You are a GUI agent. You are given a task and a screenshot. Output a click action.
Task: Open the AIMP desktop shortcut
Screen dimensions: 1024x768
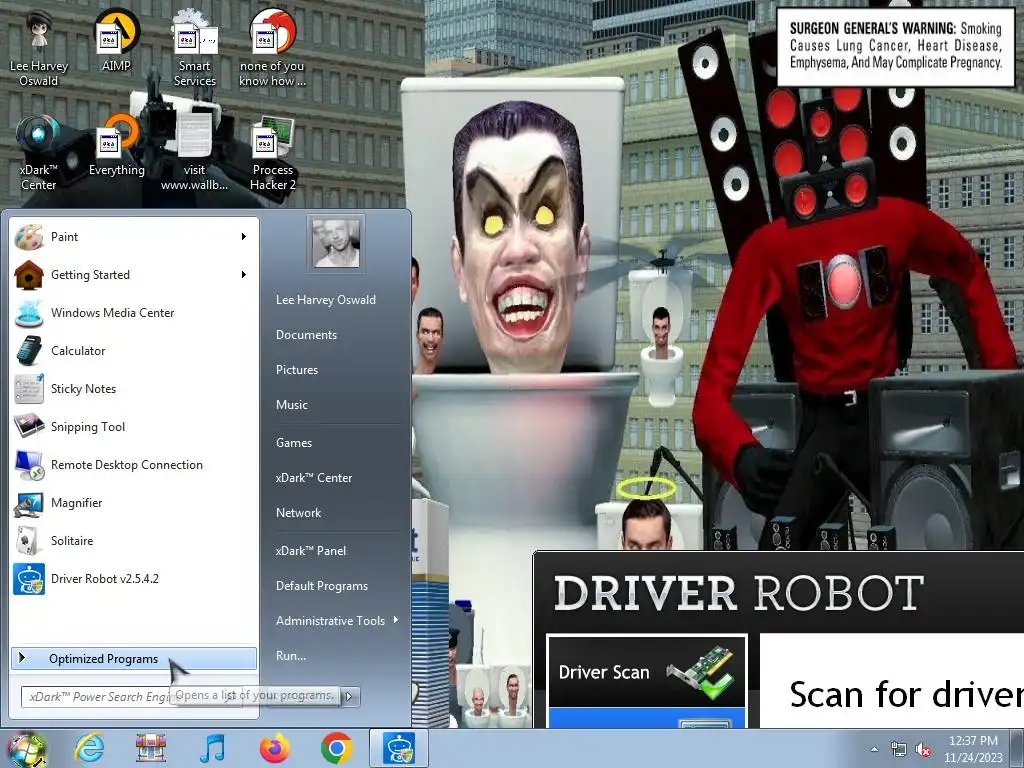(x=116, y=40)
